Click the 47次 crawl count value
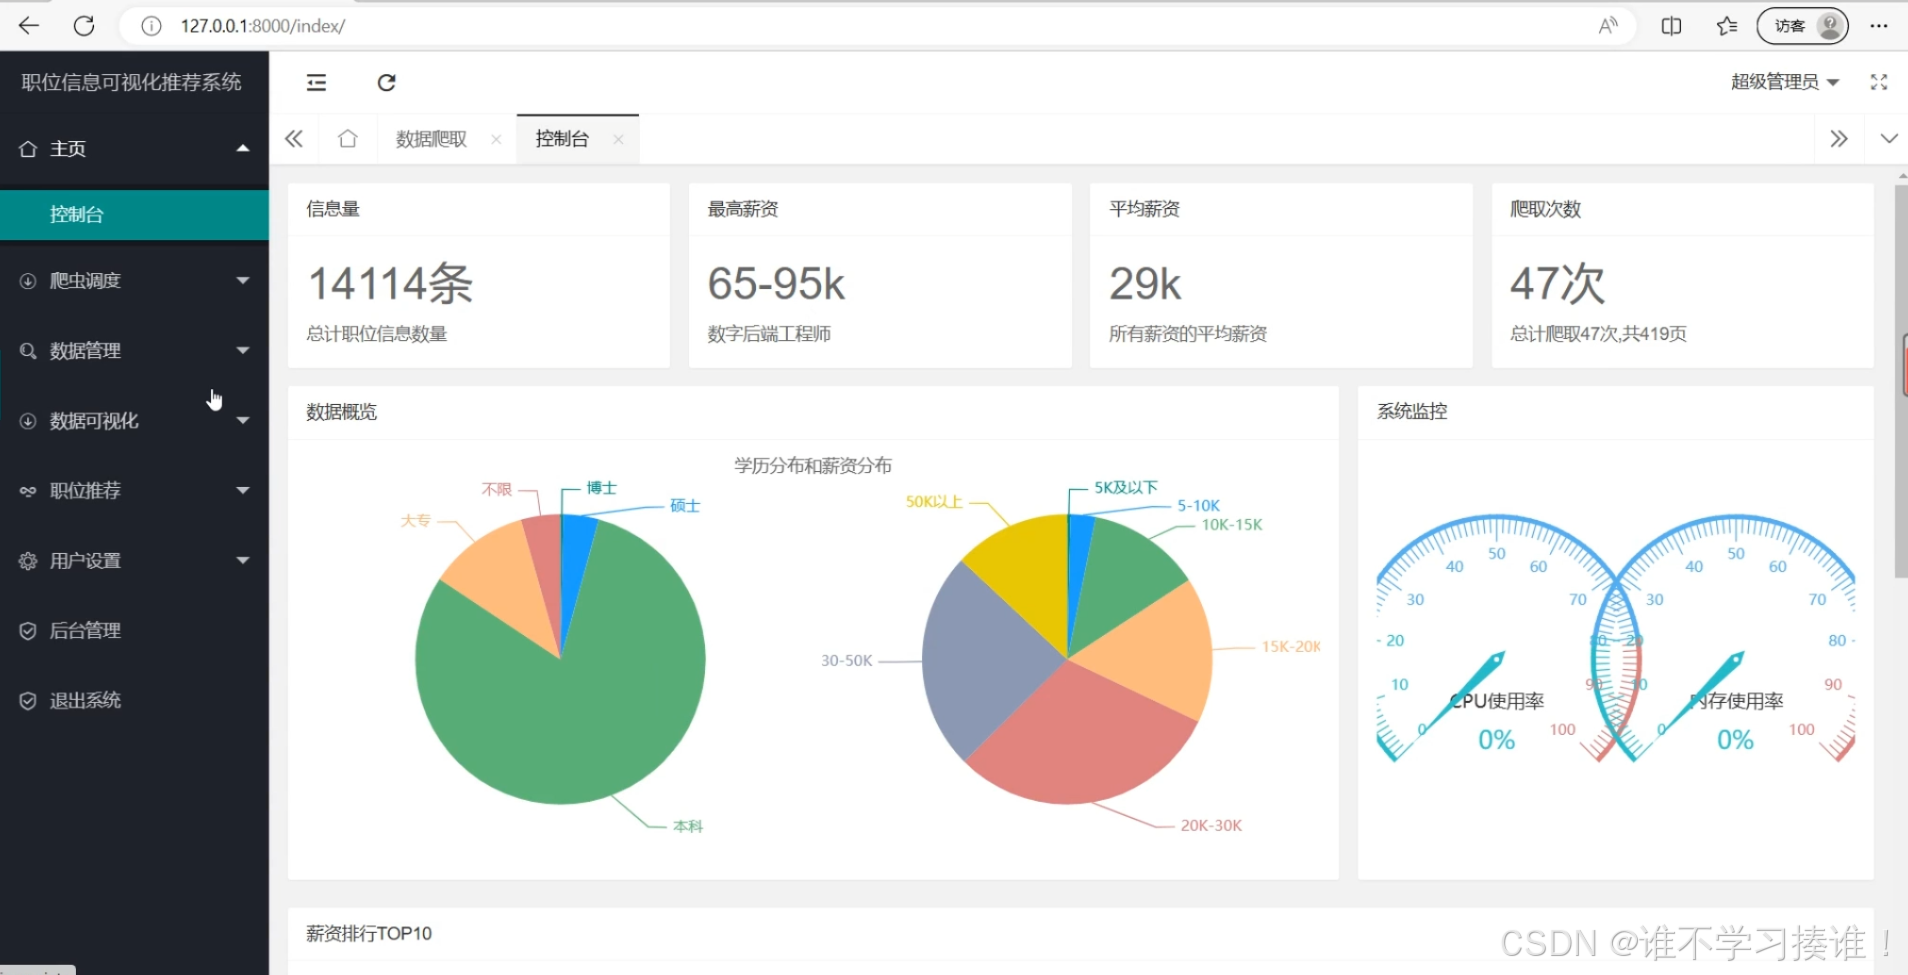This screenshot has width=1908, height=975. pos(1557,284)
